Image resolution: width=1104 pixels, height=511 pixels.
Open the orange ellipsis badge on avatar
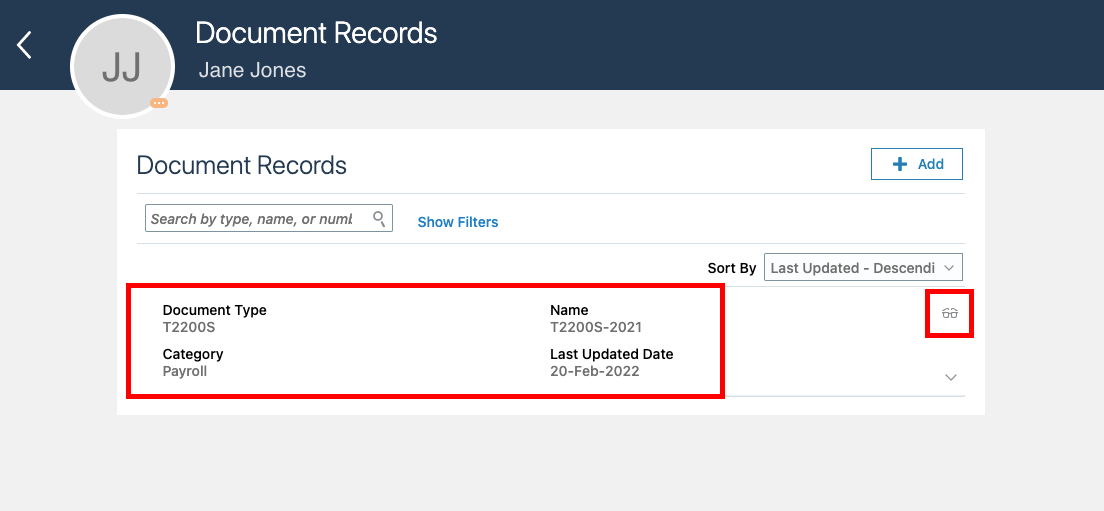coord(159,103)
